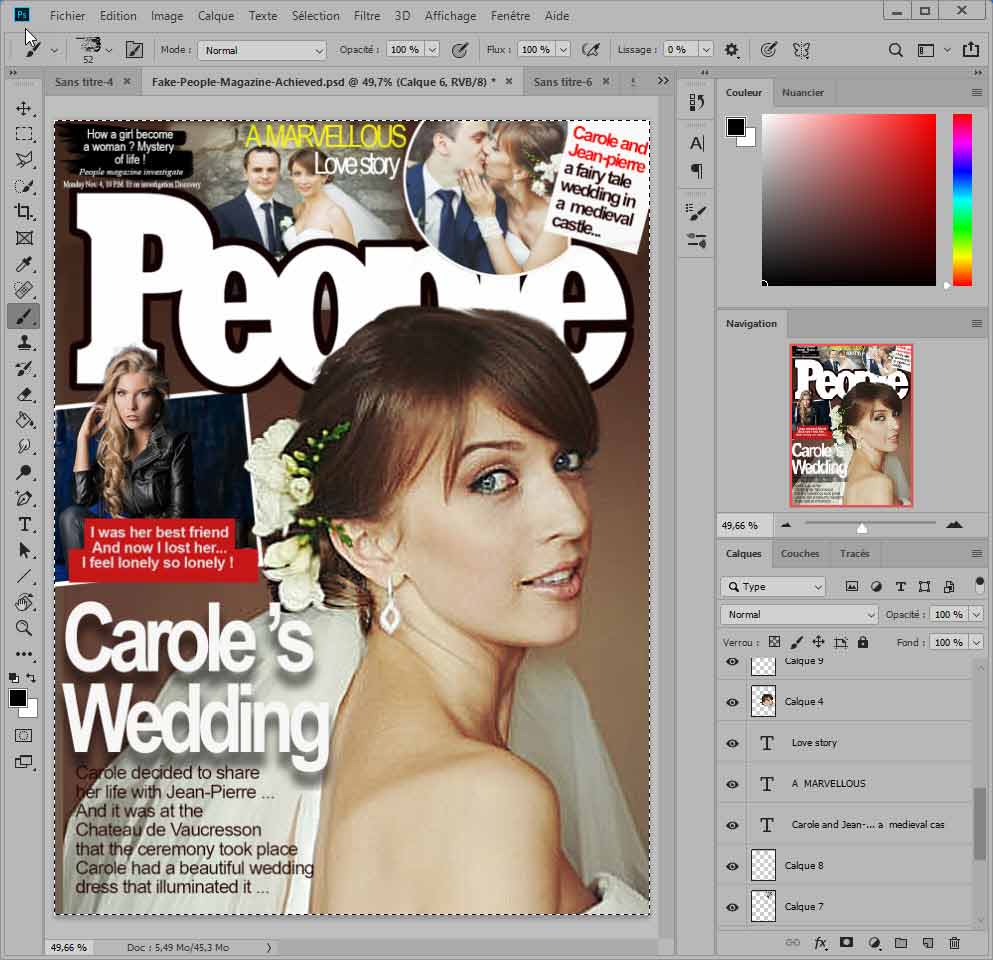Click the foreground color swatch in toolbox
The image size is (993, 960).
click(x=18, y=698)
